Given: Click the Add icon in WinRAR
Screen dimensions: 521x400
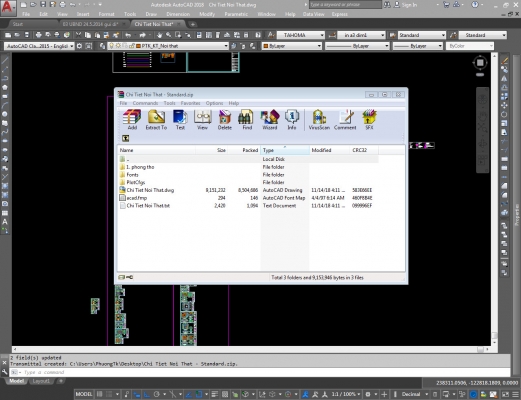Looking at the screenshot, I should (x=132, y=119).
